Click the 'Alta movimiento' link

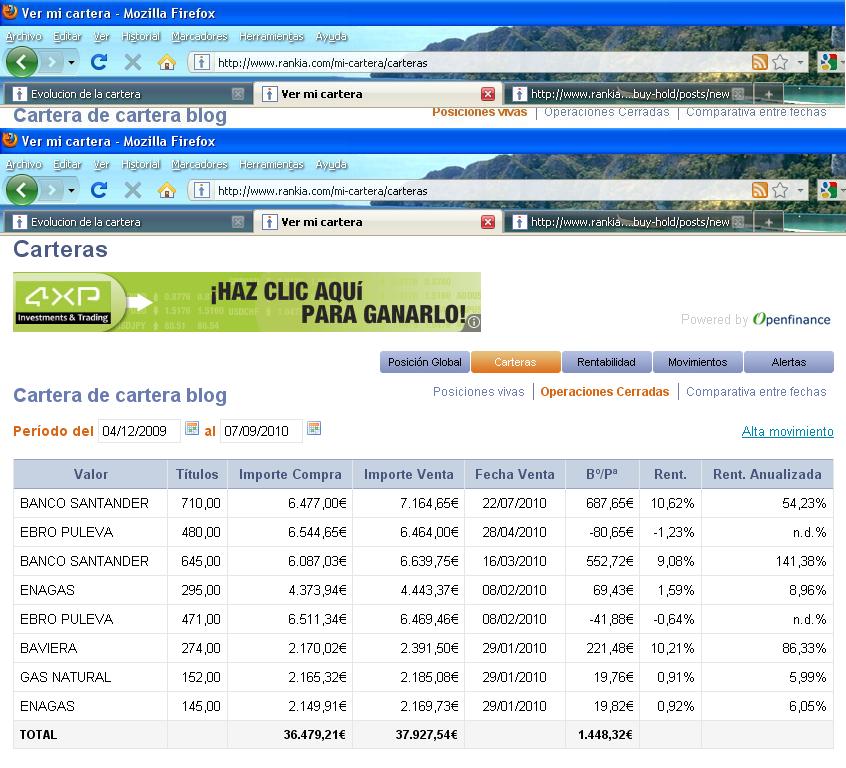coord(787,432)
